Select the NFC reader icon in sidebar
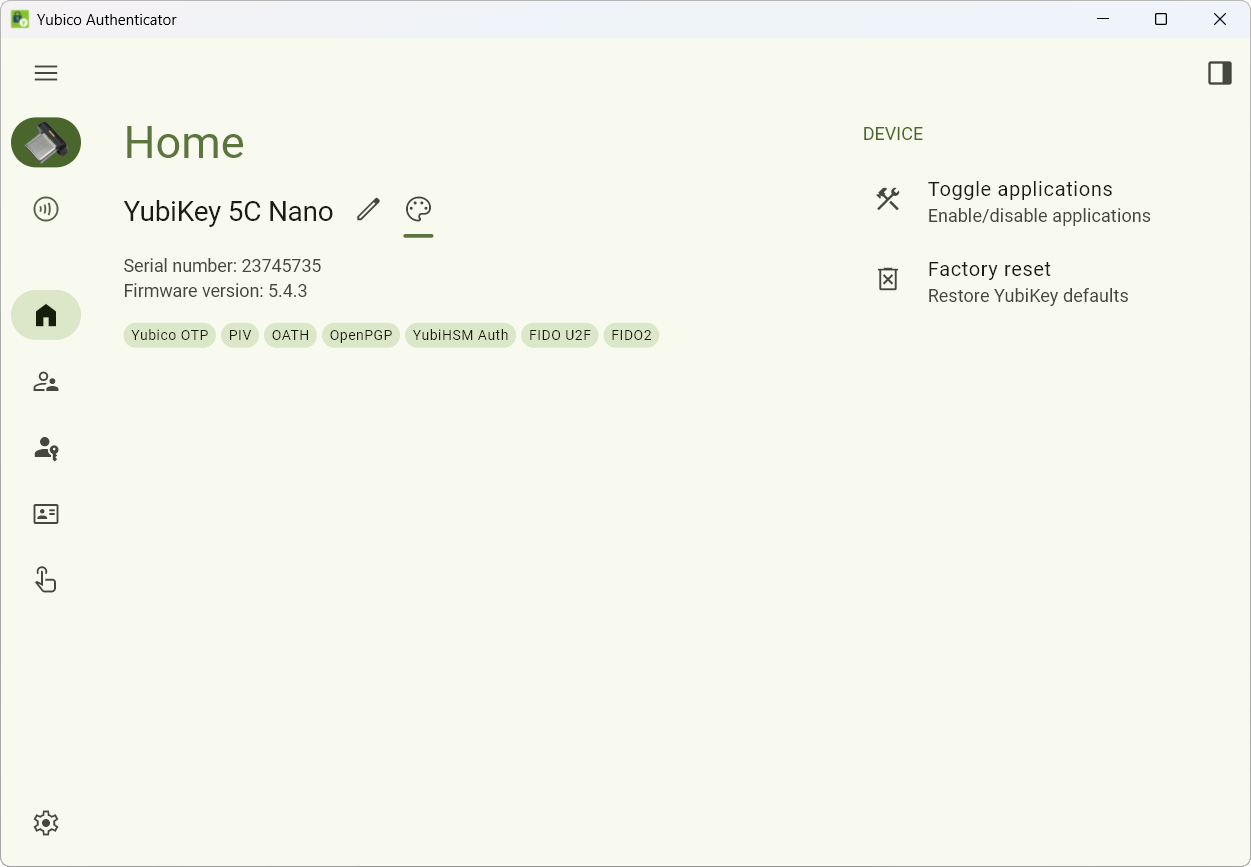This screenshot has height=867, width=1251. (x=46, y=209)
